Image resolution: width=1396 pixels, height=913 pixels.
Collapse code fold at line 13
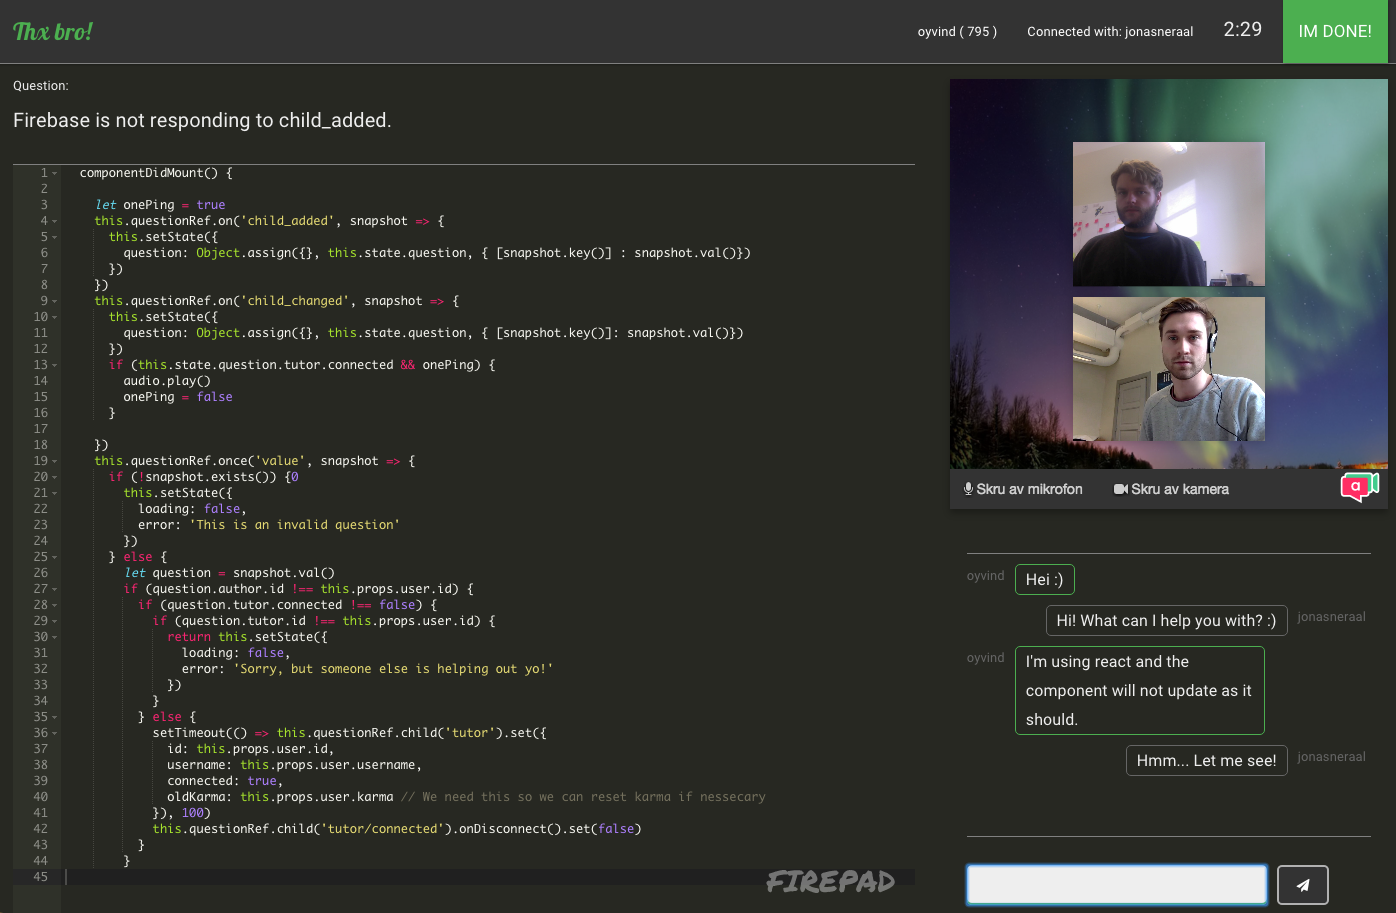(55, 365)
